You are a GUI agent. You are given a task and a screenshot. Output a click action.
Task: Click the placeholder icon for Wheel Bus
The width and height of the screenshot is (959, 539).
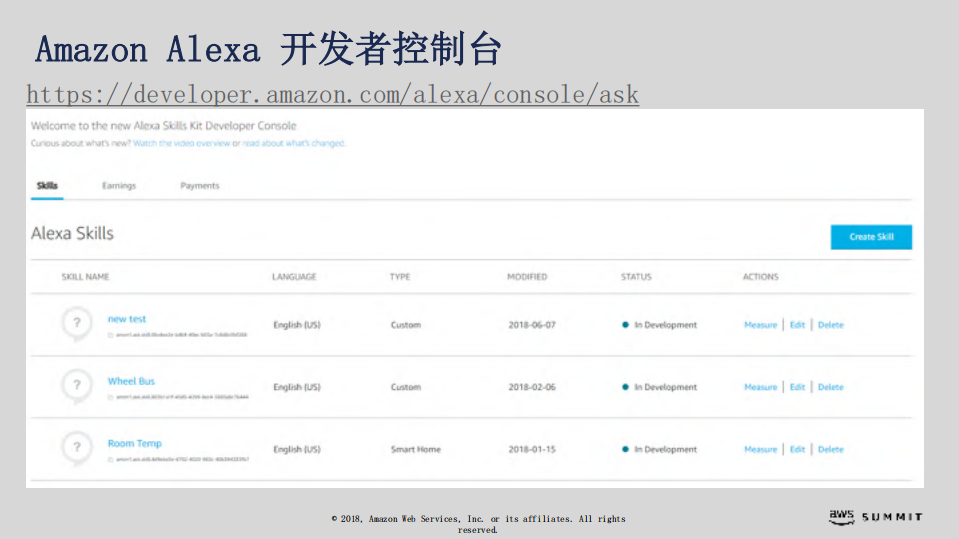[x=77, y=385]
